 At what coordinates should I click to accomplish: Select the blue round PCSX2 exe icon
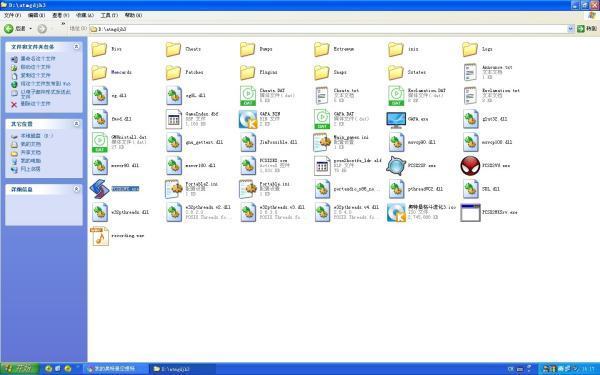pos(396,165)
